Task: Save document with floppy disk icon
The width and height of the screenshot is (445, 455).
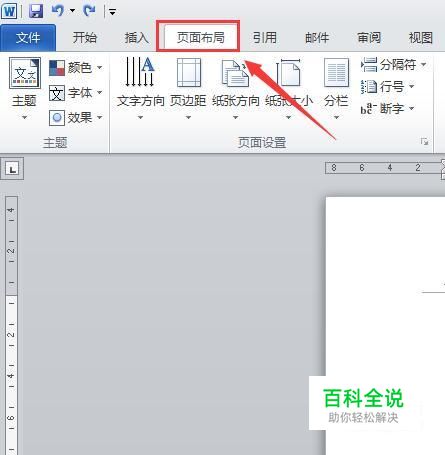Action: (36, 11)
